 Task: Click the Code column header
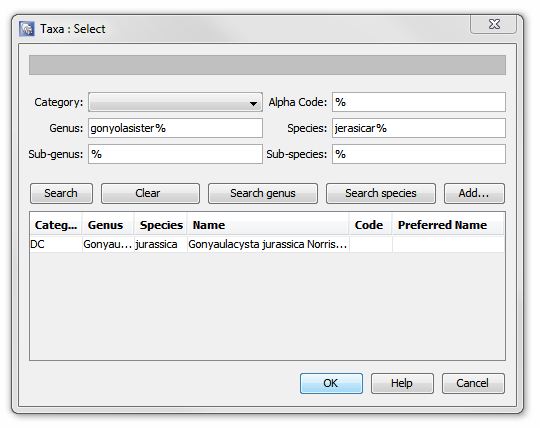click(371, 225)
